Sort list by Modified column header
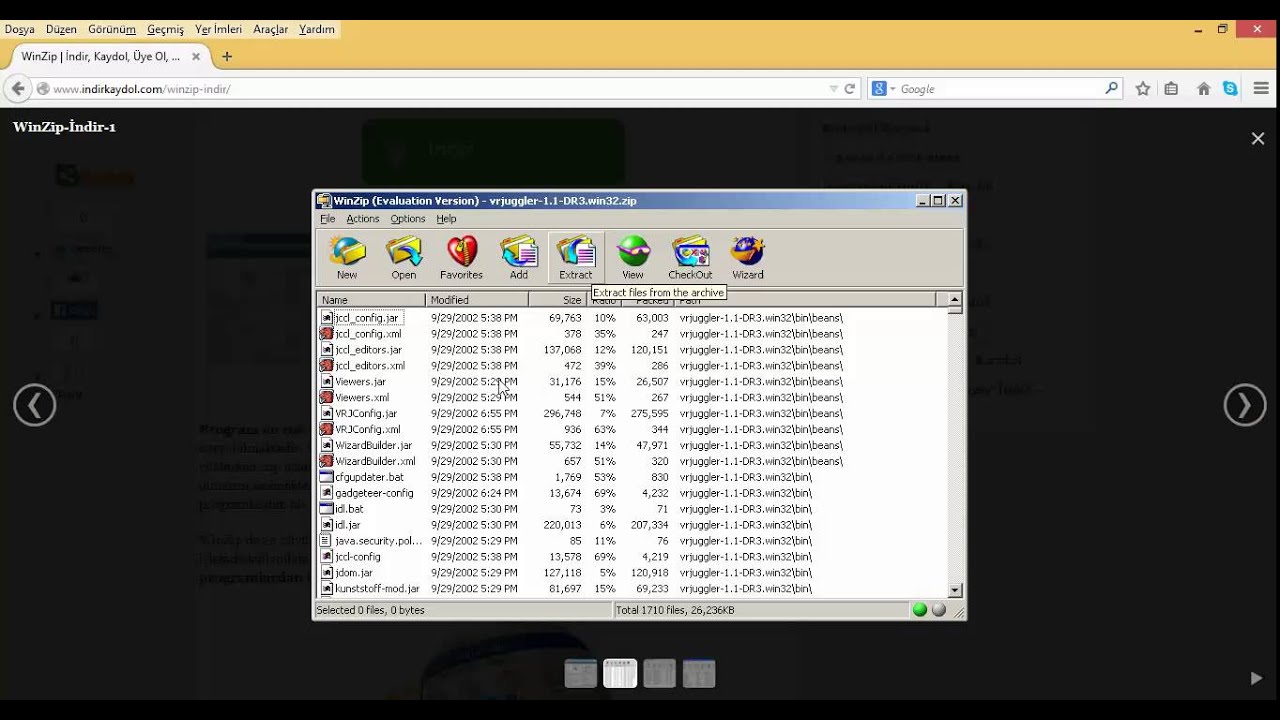This screenshot has height=720, width=1280. pyautogui.click(x=477, y=300)
